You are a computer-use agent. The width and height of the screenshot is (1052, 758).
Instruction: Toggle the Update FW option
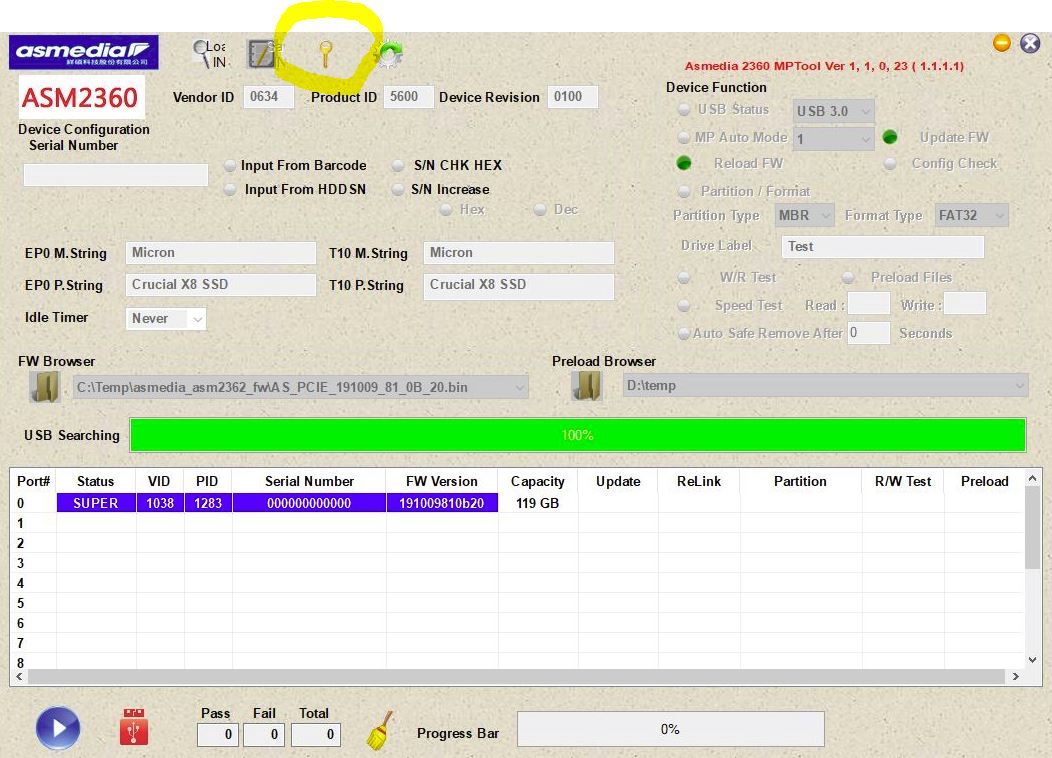pyautogui.click(x=890, y=137)
